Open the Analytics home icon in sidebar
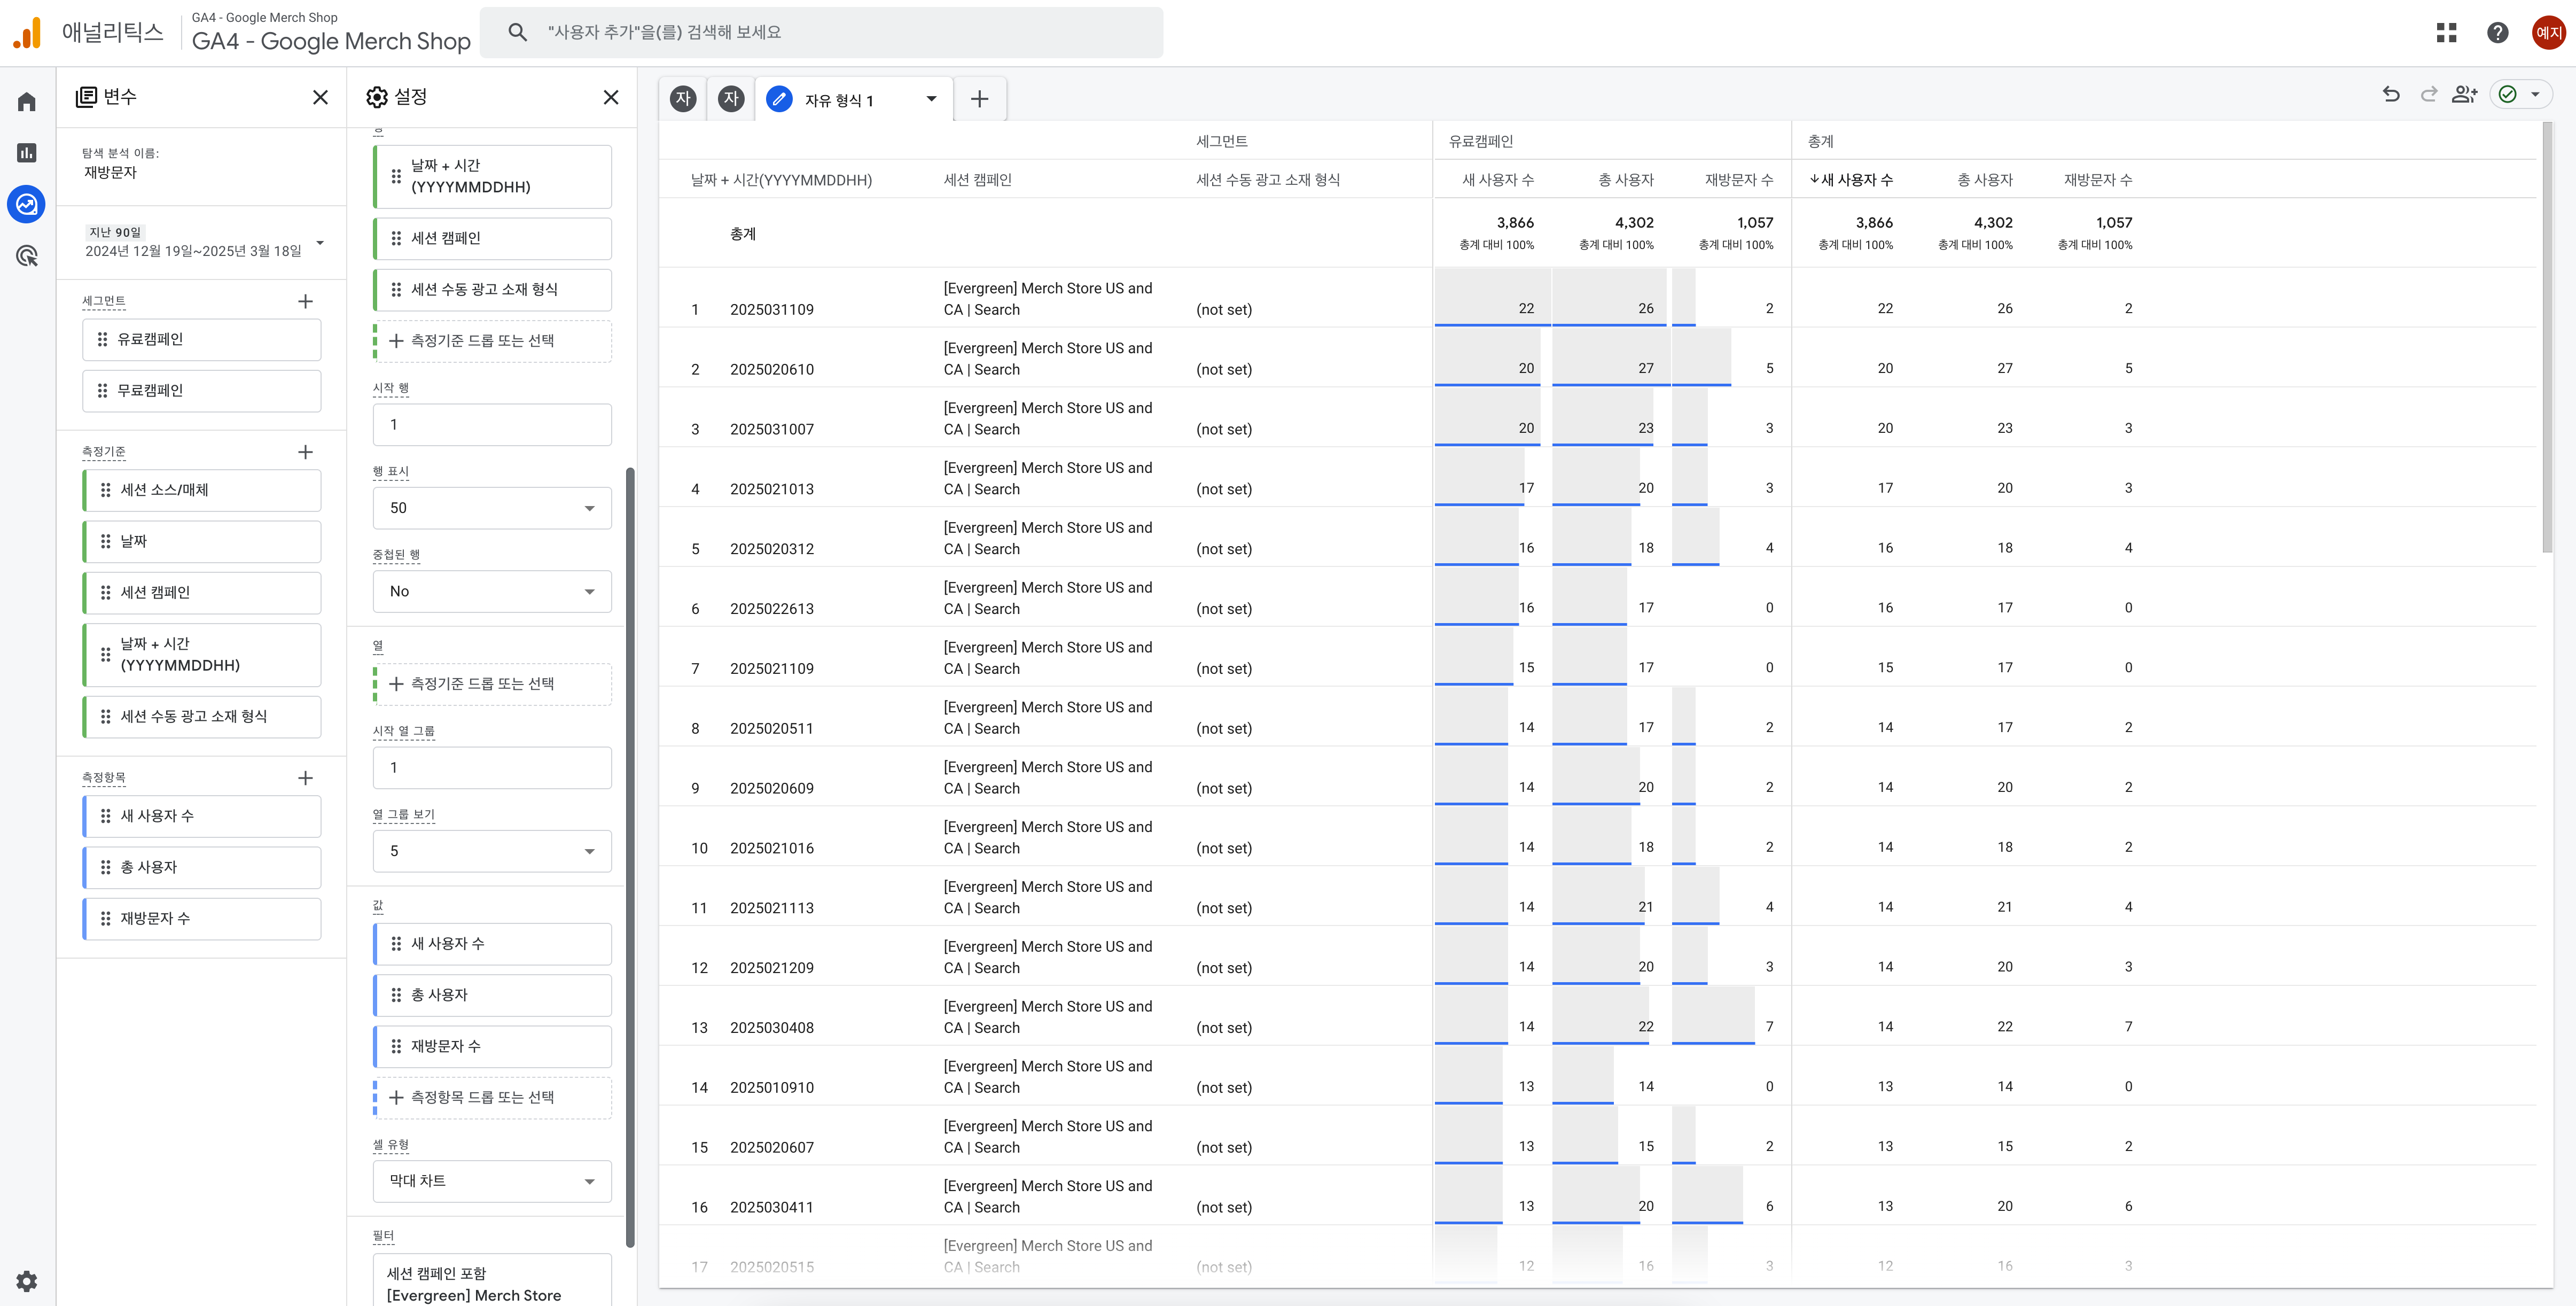 27,101
